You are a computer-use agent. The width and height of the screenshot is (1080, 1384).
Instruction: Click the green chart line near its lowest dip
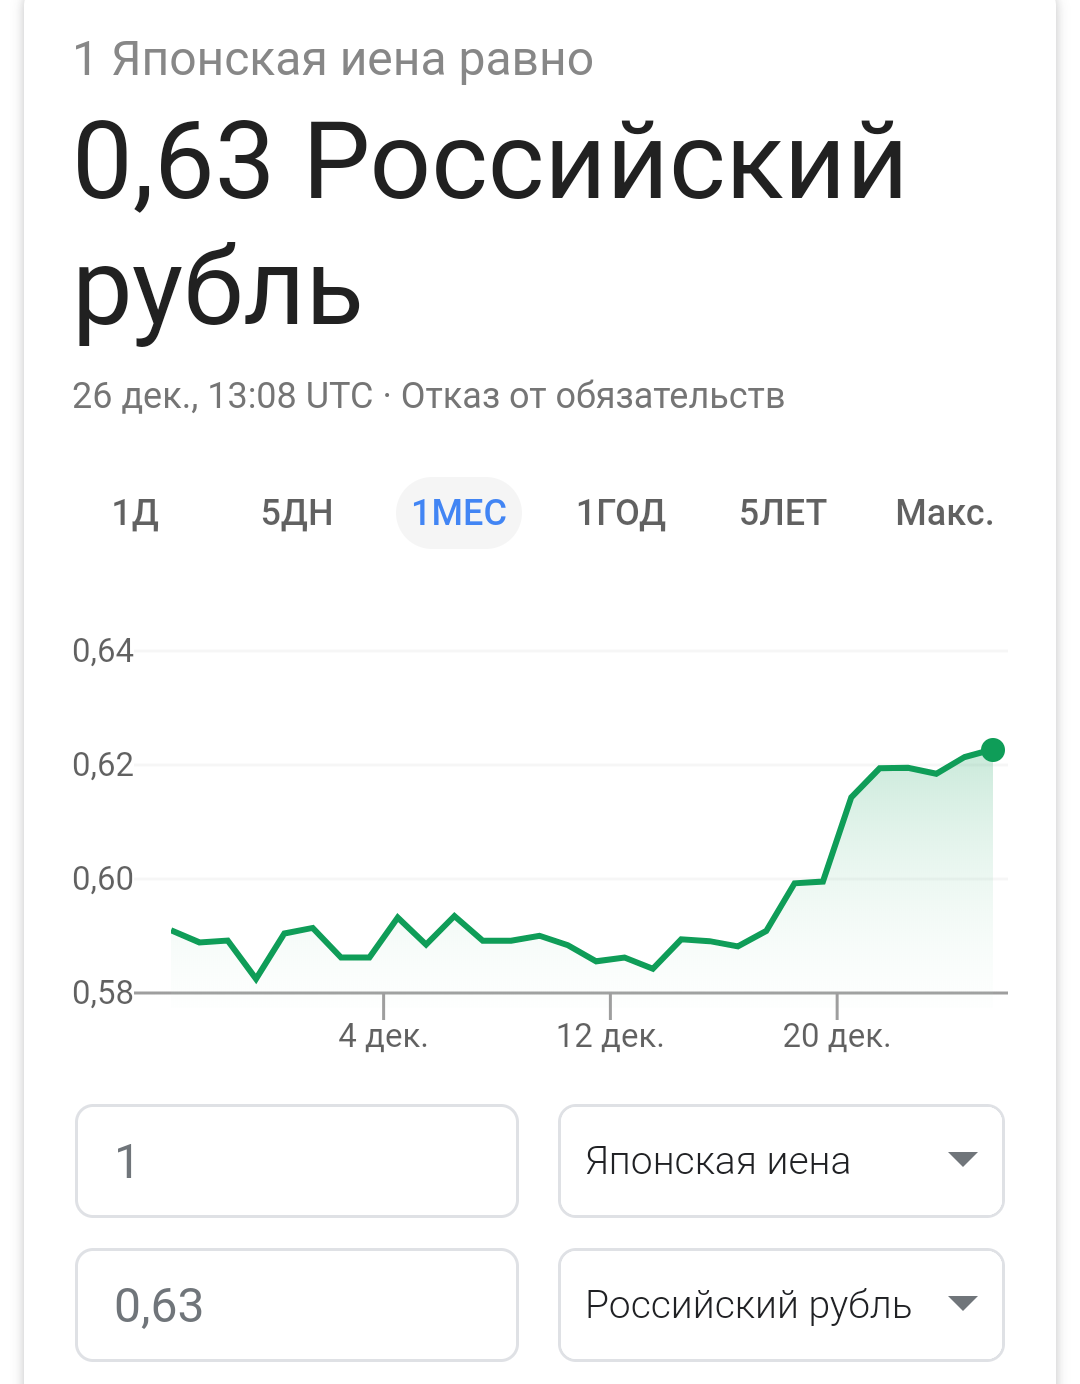pos(257,978)
